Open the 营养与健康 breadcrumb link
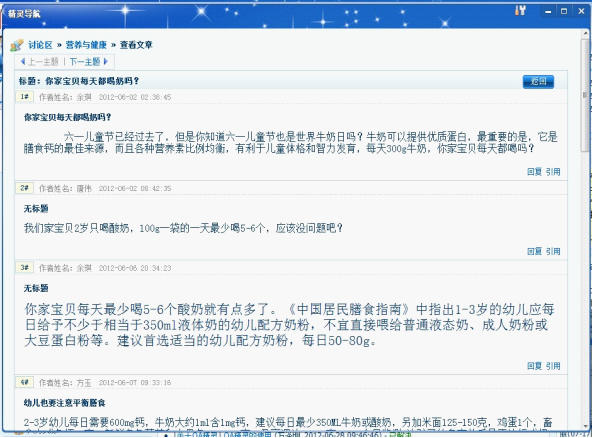The height and width of the screenshot is (438, 593). 86,45
